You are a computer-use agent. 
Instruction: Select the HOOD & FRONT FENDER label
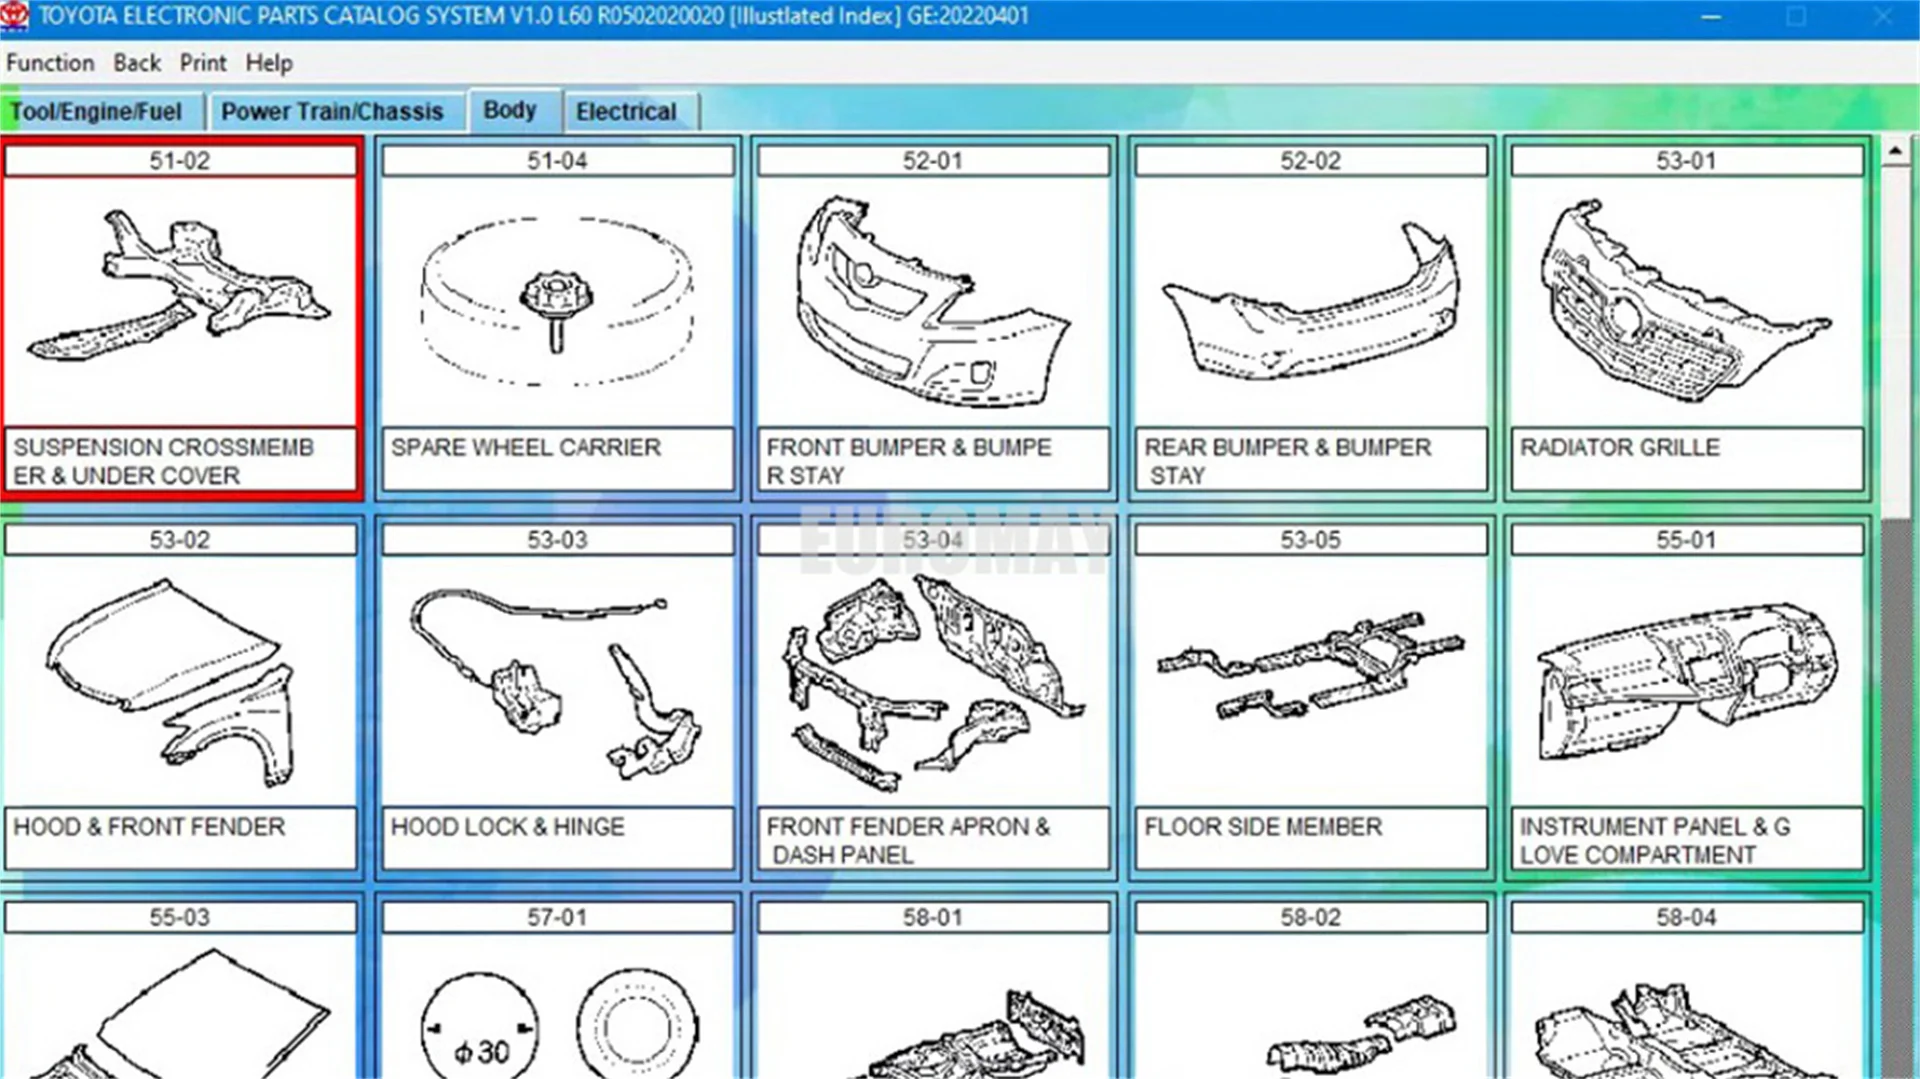[180, 839]
